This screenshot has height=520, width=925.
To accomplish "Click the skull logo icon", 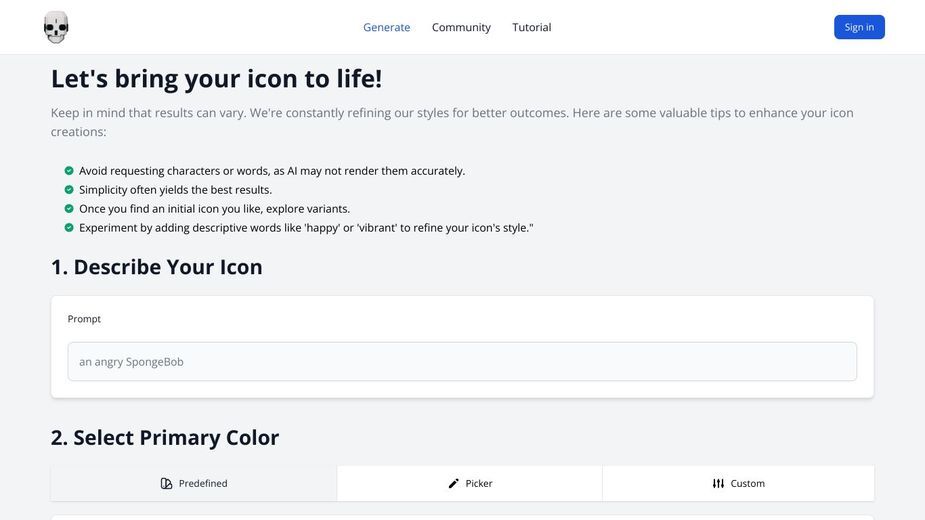I will [x=56, y=27].
